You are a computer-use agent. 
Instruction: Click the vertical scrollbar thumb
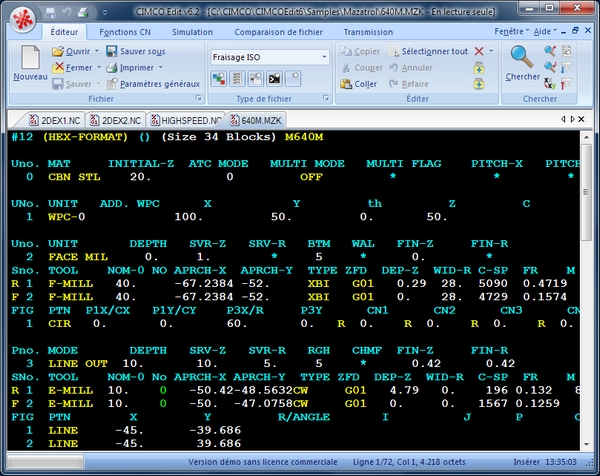(586, 192)
